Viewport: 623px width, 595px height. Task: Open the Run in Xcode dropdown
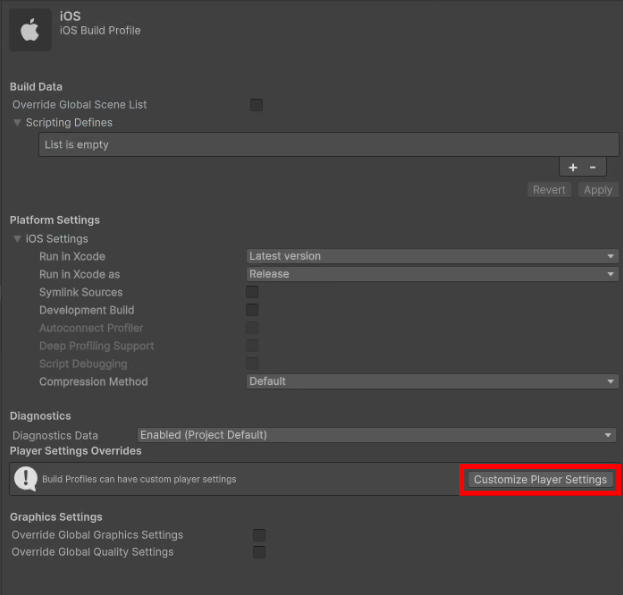coord(432,256)
